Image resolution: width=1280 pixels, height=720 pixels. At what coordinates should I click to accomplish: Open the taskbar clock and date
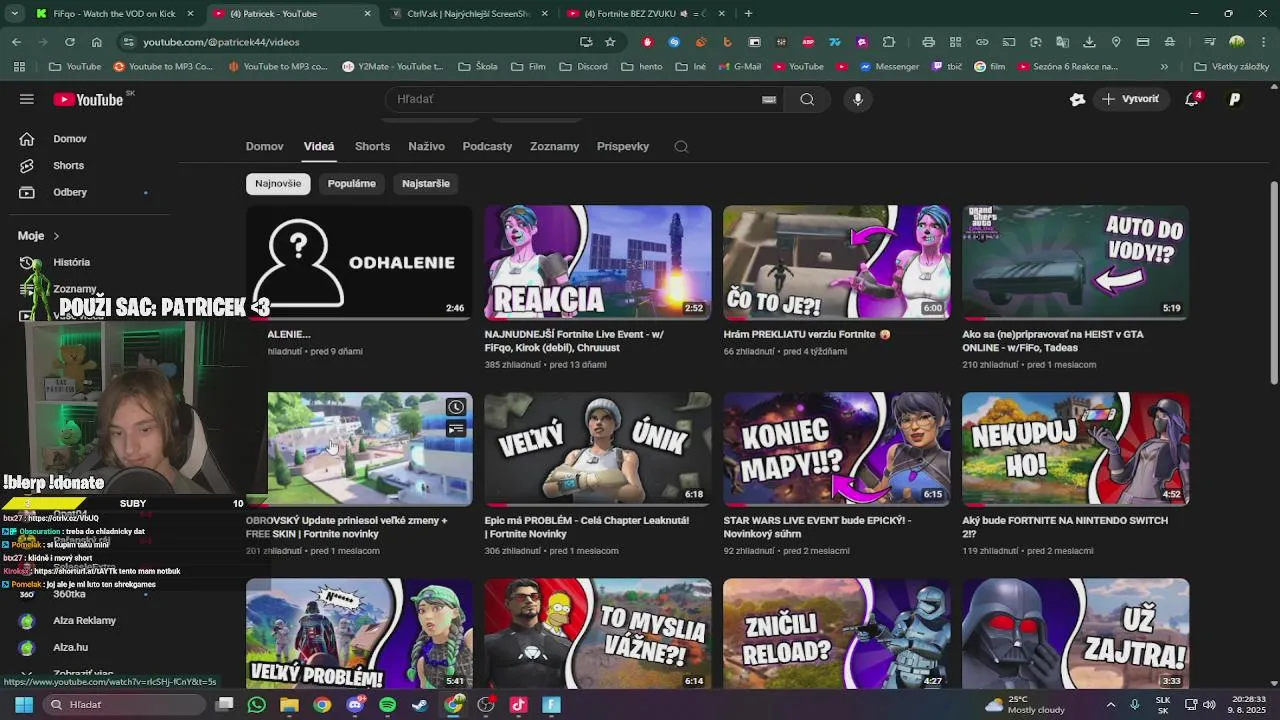pos(1248,704)
